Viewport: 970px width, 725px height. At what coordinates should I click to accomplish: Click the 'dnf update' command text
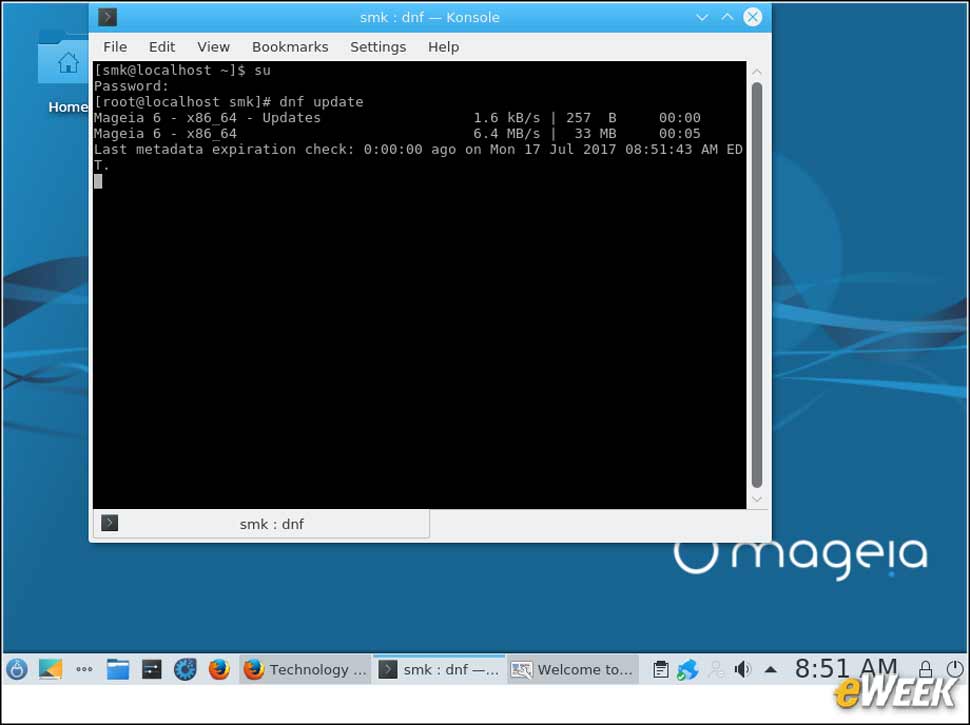coord(321,102)
